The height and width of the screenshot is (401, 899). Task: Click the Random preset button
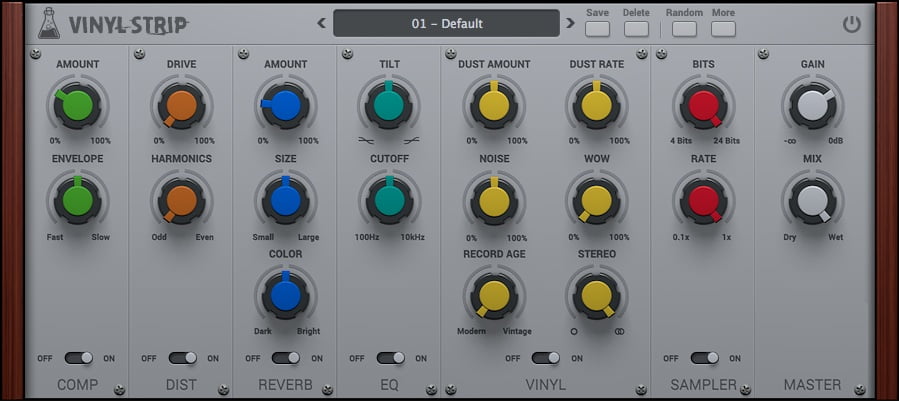[684, 29]
